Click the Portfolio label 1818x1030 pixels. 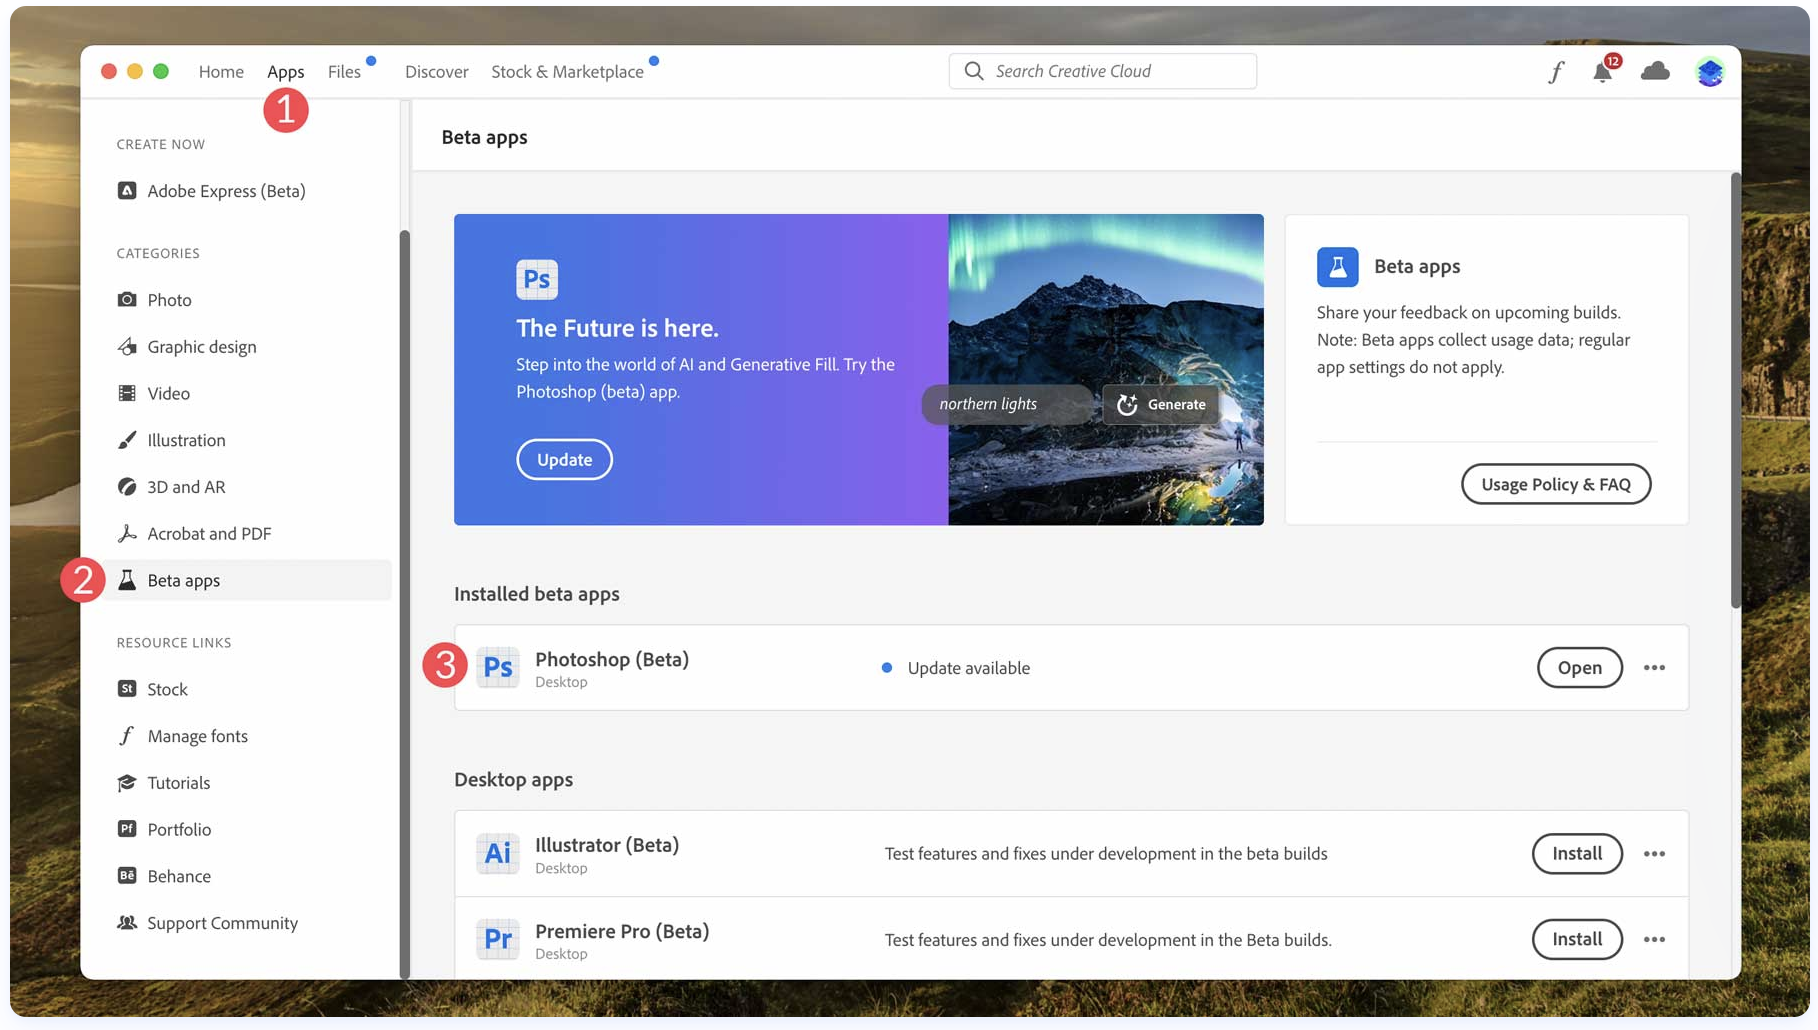click(x=179, y=829)
